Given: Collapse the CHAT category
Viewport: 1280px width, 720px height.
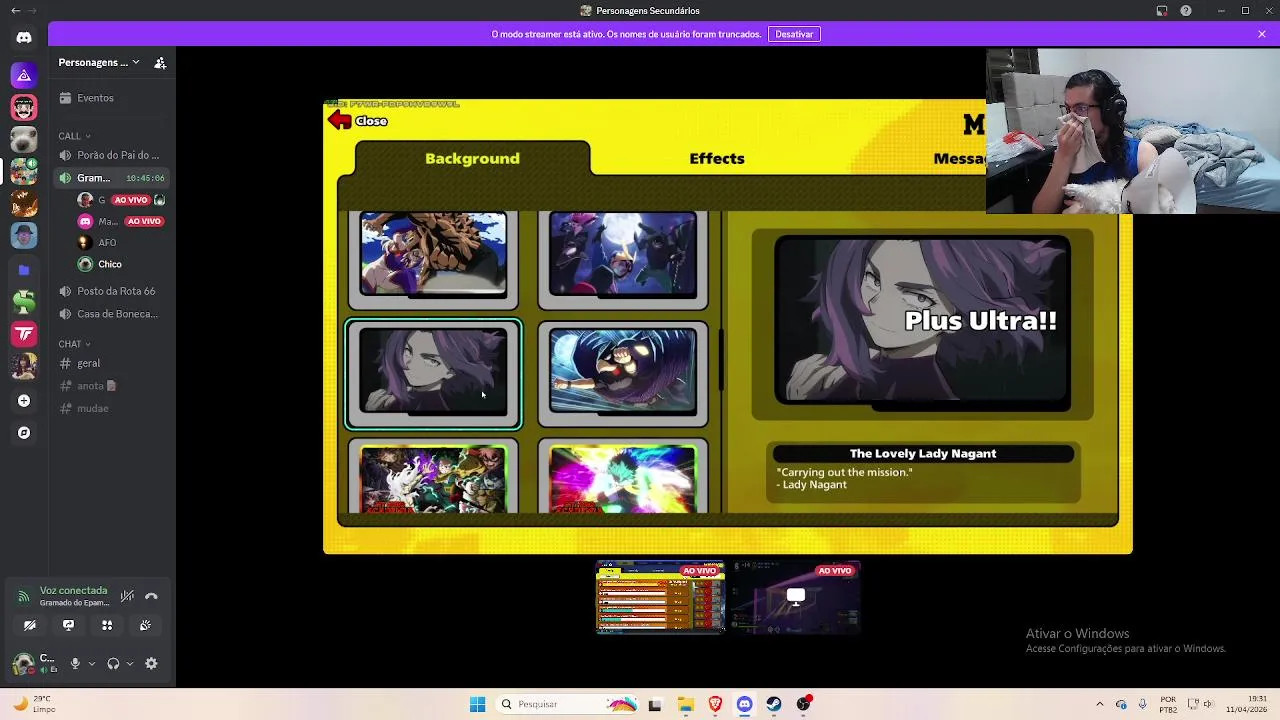Looking at the screenshot, I should click(x=74, y=344).
